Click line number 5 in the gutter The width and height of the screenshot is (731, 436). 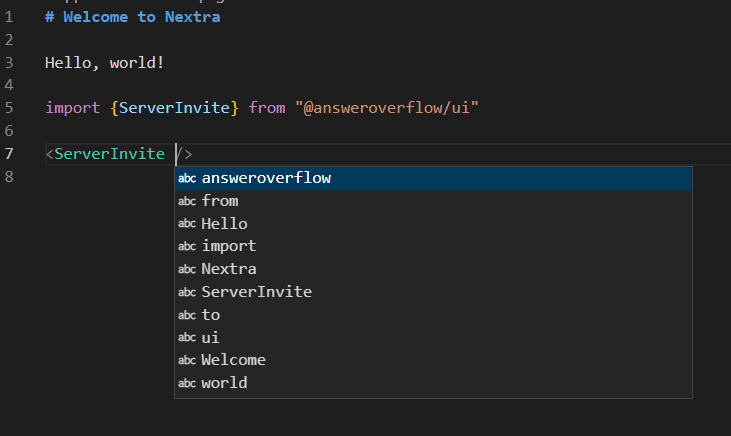9,108
